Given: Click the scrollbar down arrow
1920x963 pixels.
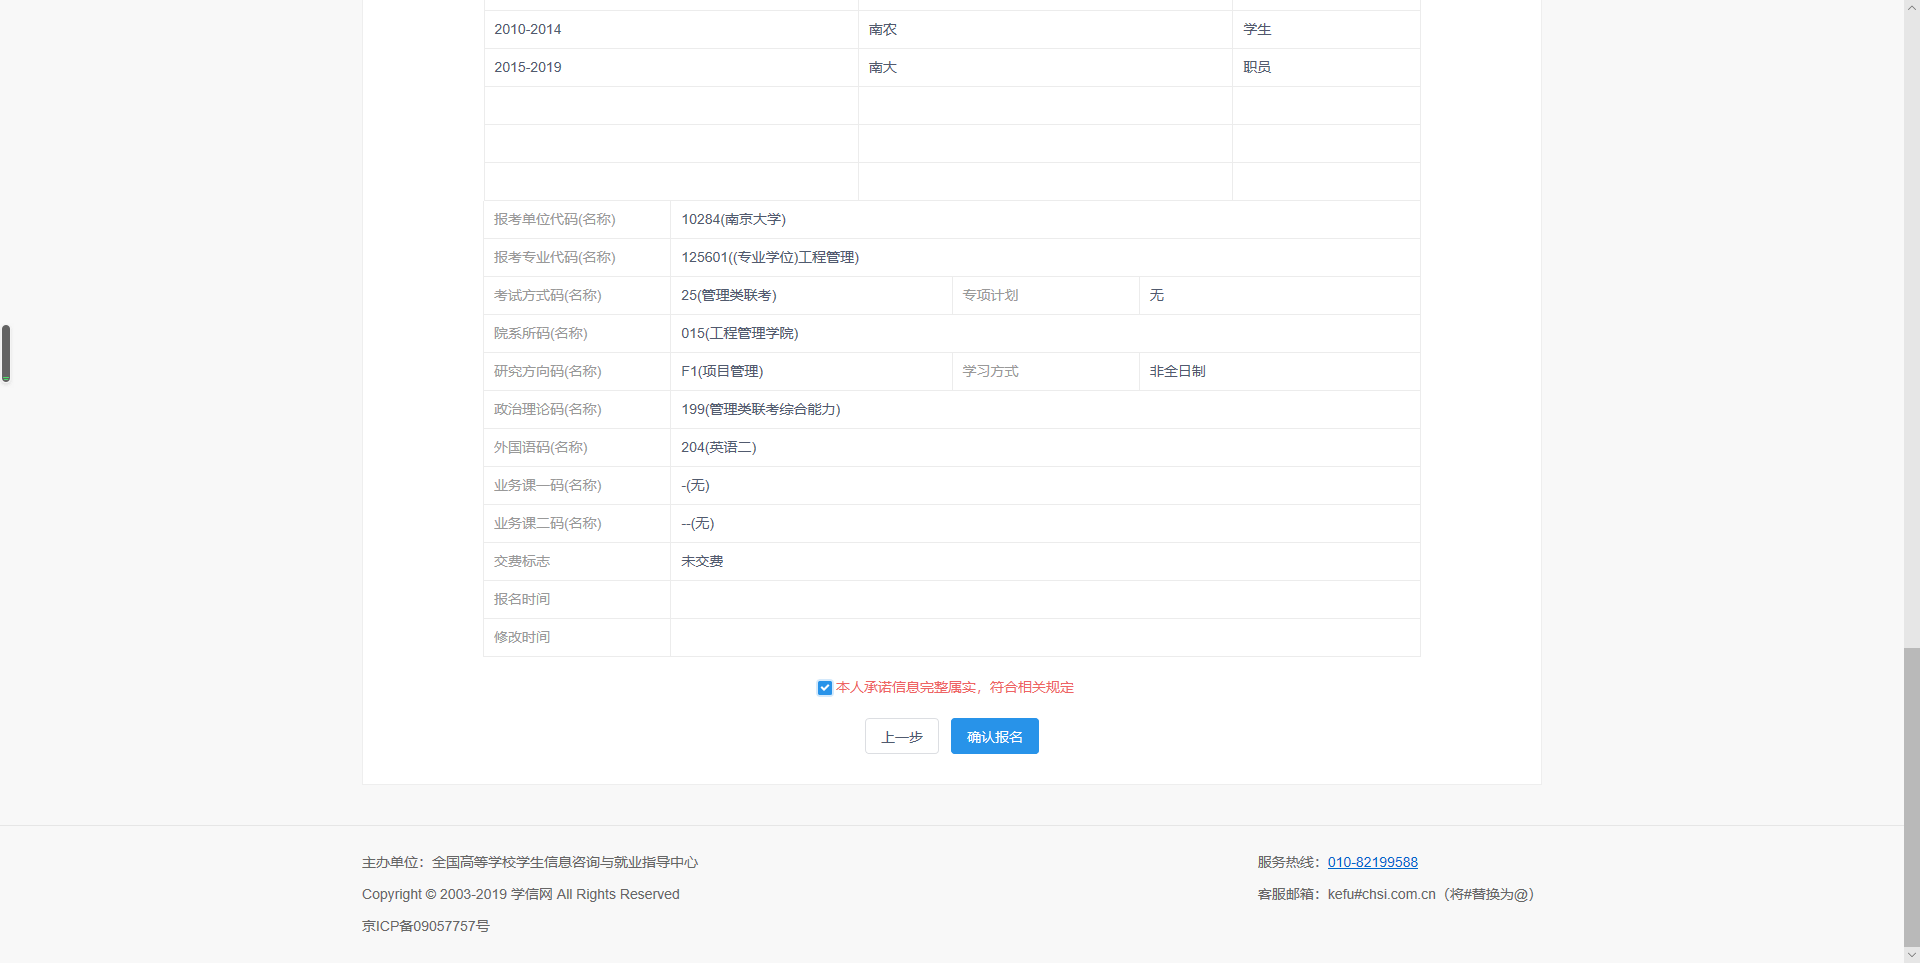Looking at the screenshot, I should 1911,955.
